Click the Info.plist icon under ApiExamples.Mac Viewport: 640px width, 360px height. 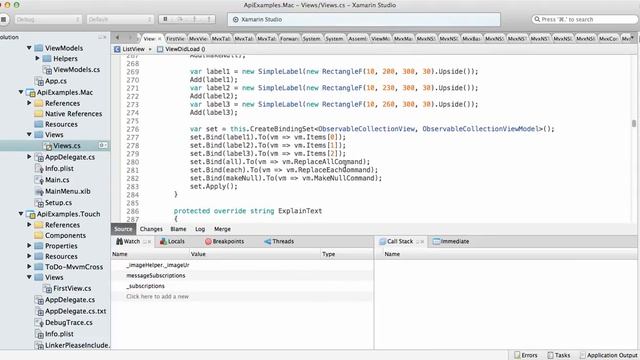39,169
